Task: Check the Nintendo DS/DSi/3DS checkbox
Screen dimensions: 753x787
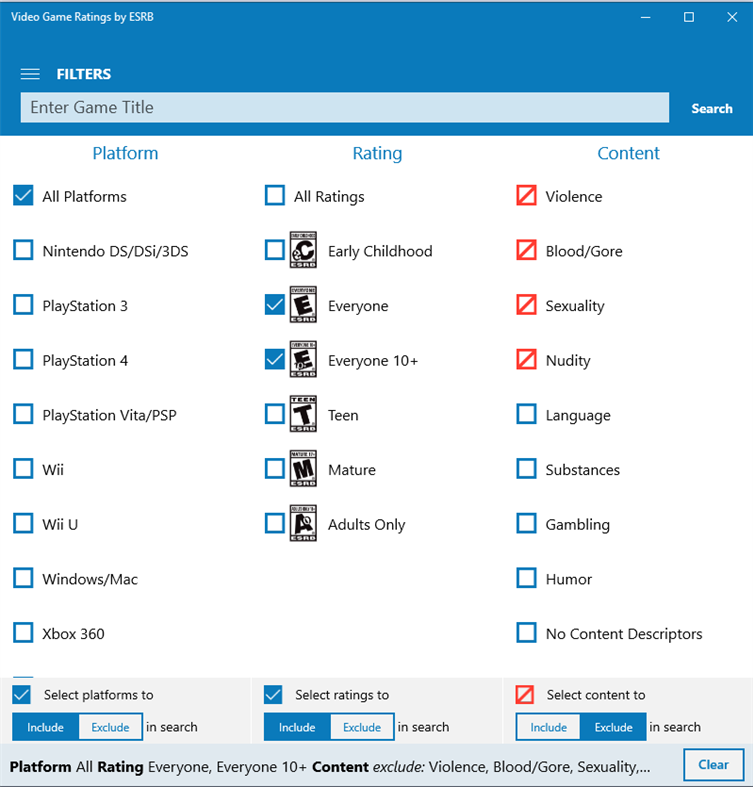Action: 23,250
